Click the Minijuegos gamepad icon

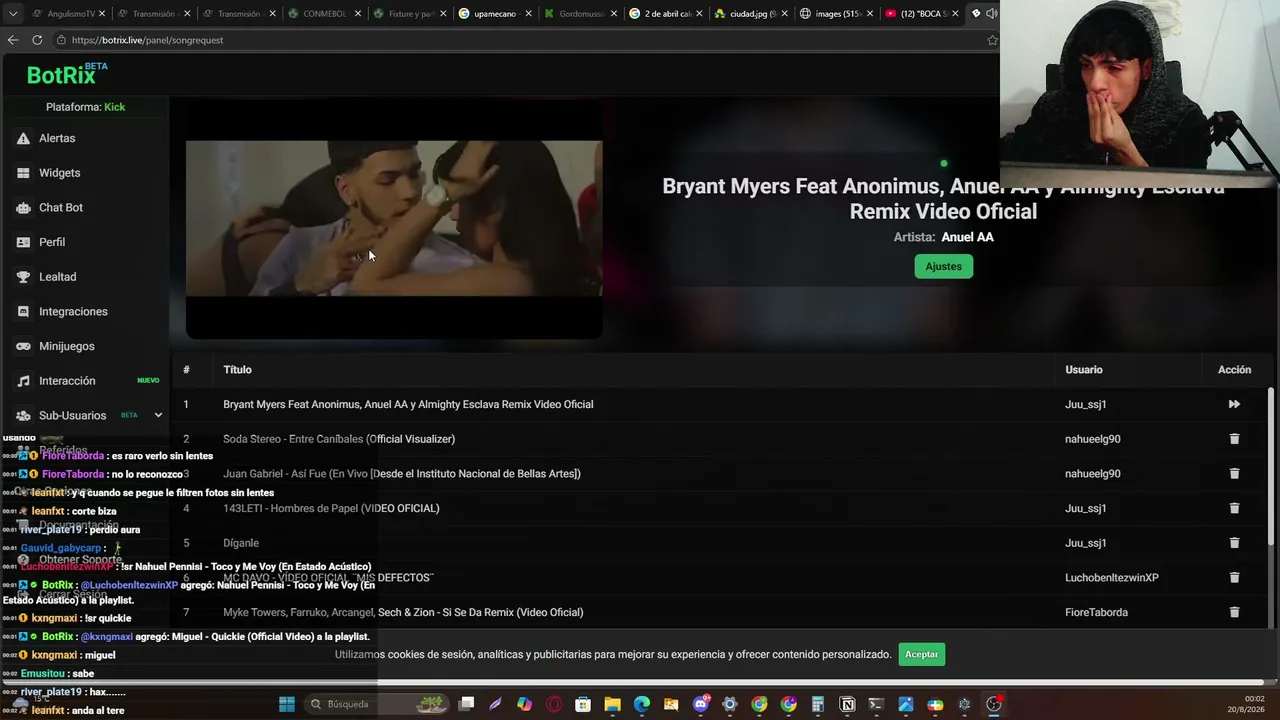click(23, 346)
